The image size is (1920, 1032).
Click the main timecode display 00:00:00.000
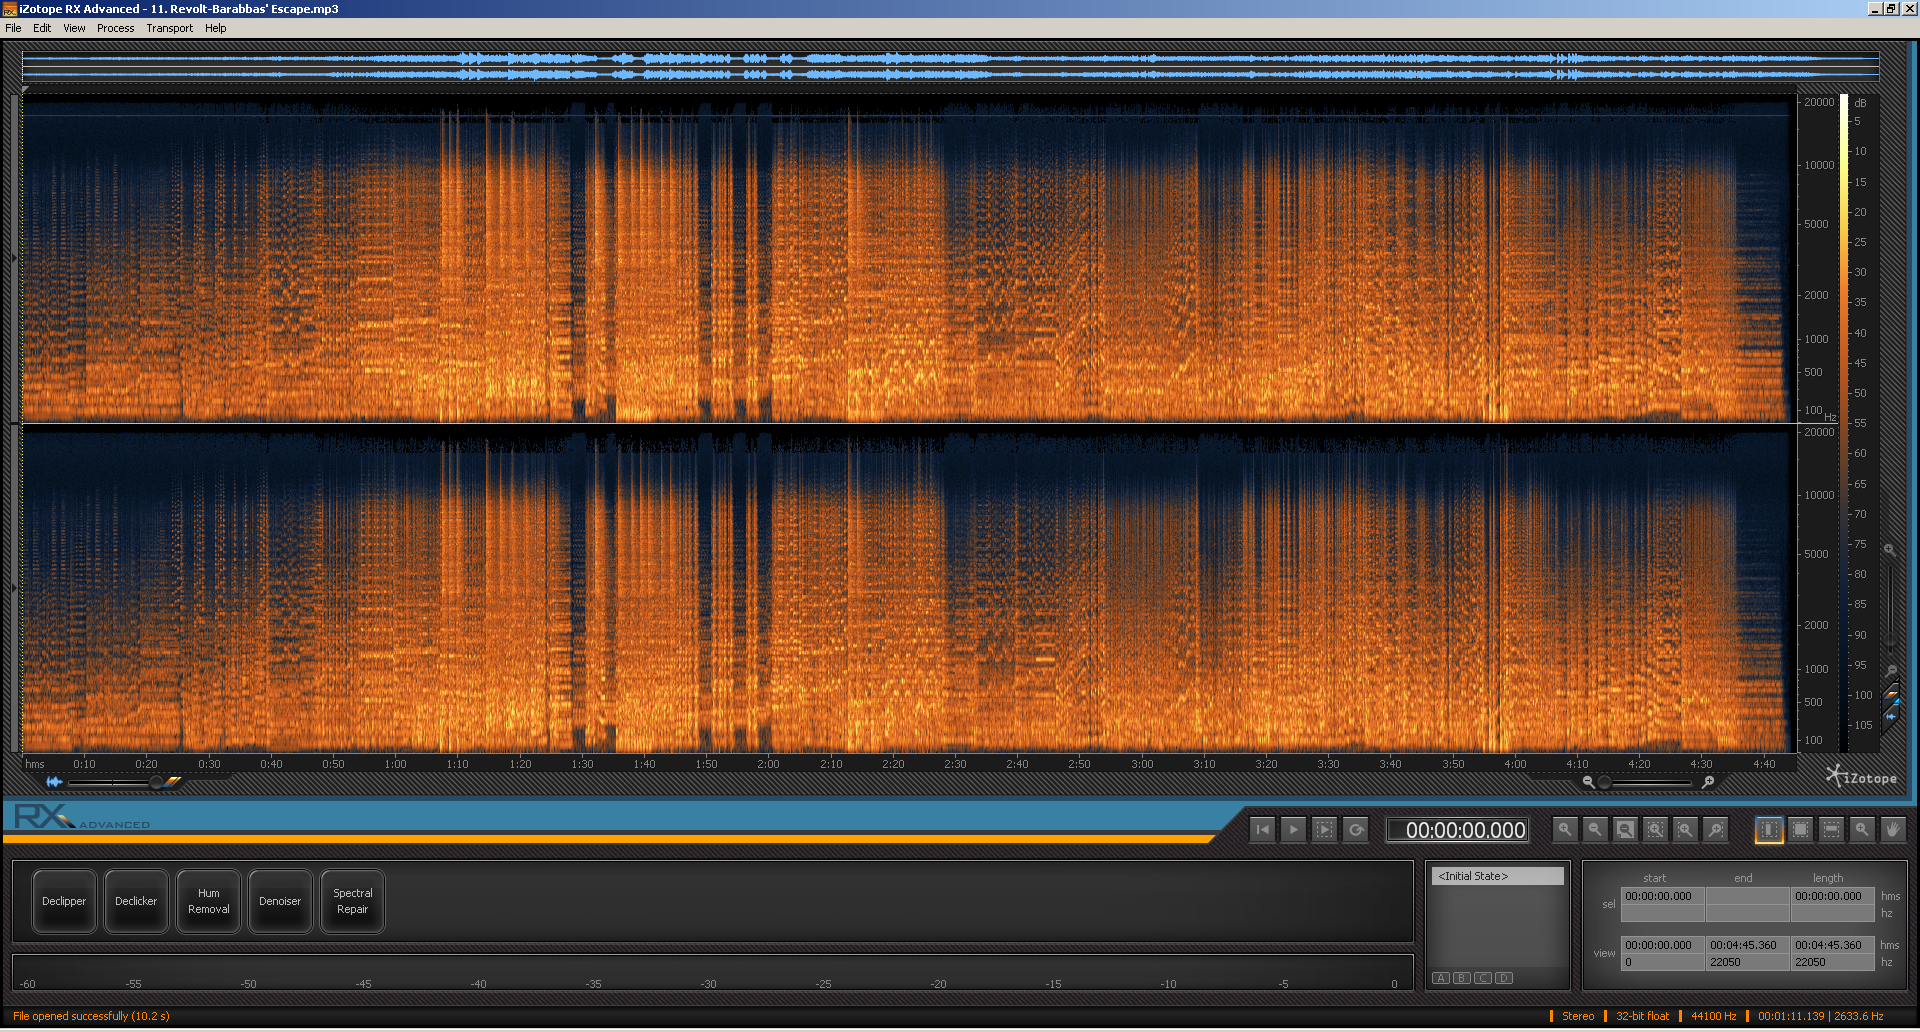(x=1458, y=830)
